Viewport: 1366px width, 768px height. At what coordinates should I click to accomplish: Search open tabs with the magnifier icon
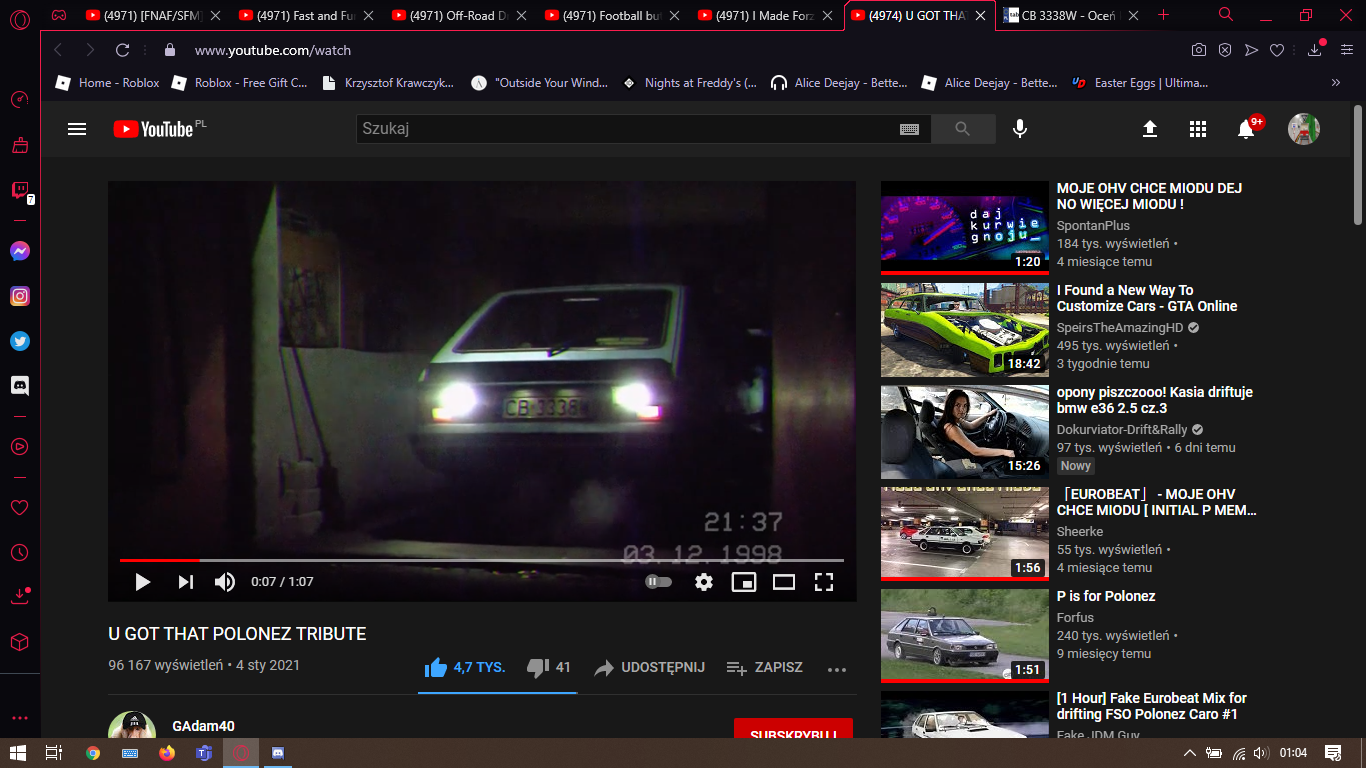[x=1226, y=15]
